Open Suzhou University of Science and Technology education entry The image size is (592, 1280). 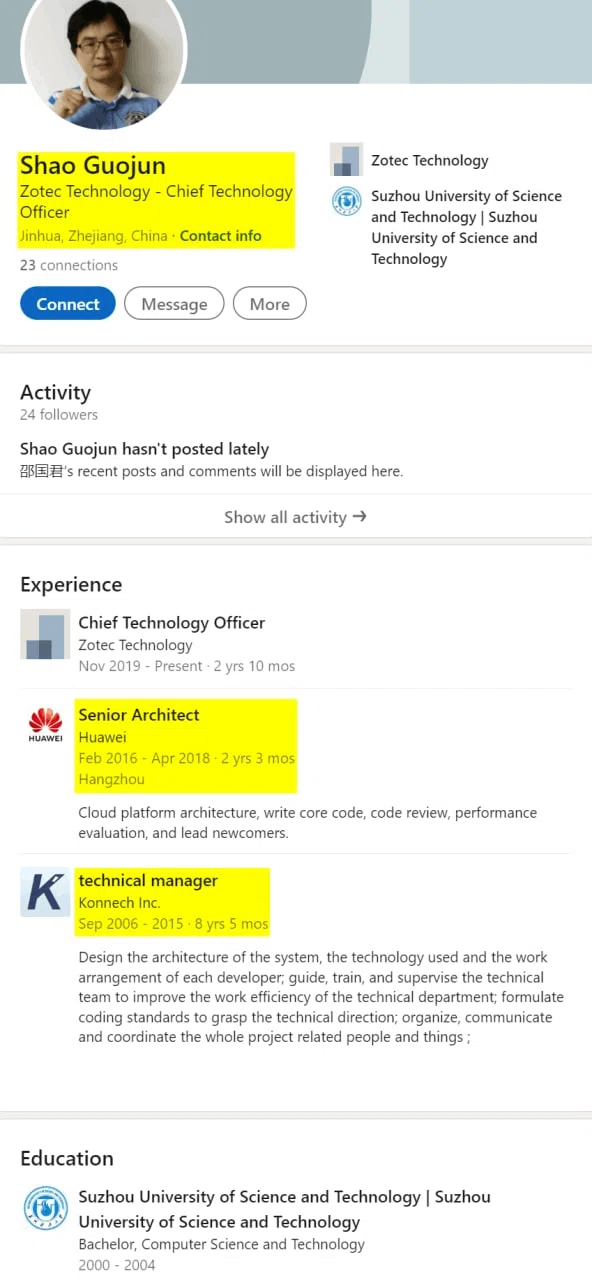(x=285, y=1209)
